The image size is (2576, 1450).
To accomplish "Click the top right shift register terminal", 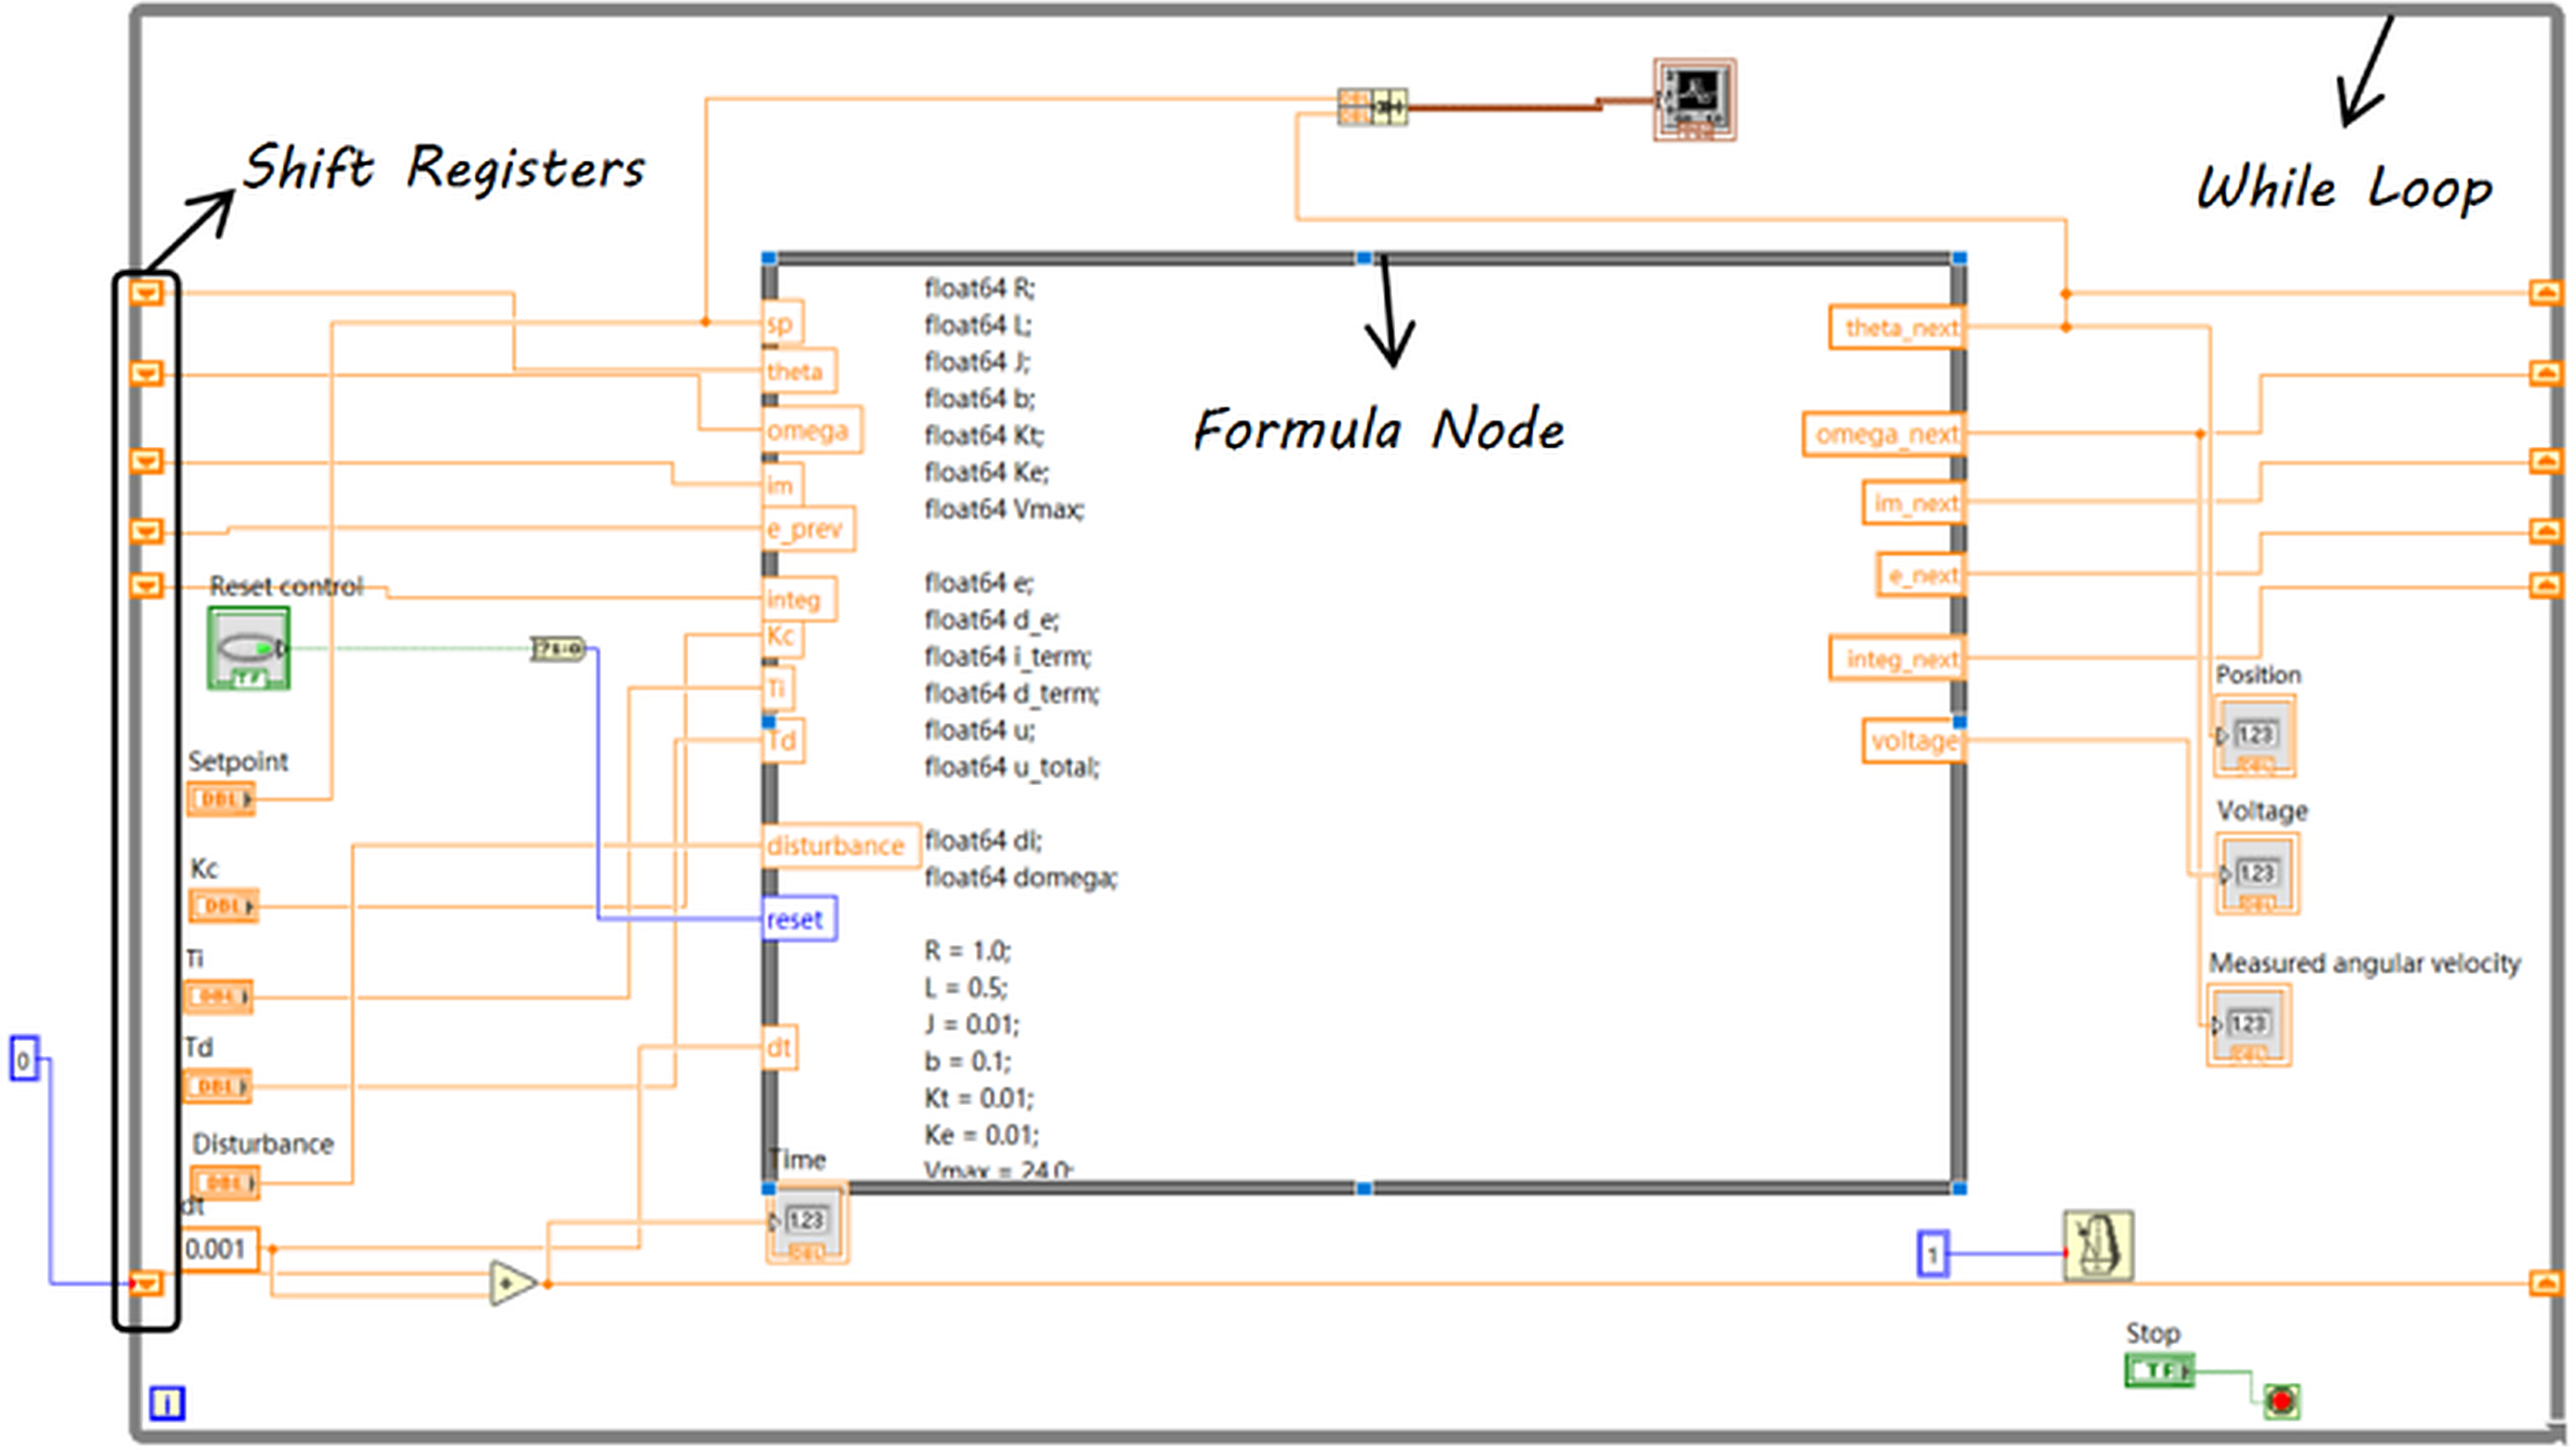I will click(x=2546, y=293).
